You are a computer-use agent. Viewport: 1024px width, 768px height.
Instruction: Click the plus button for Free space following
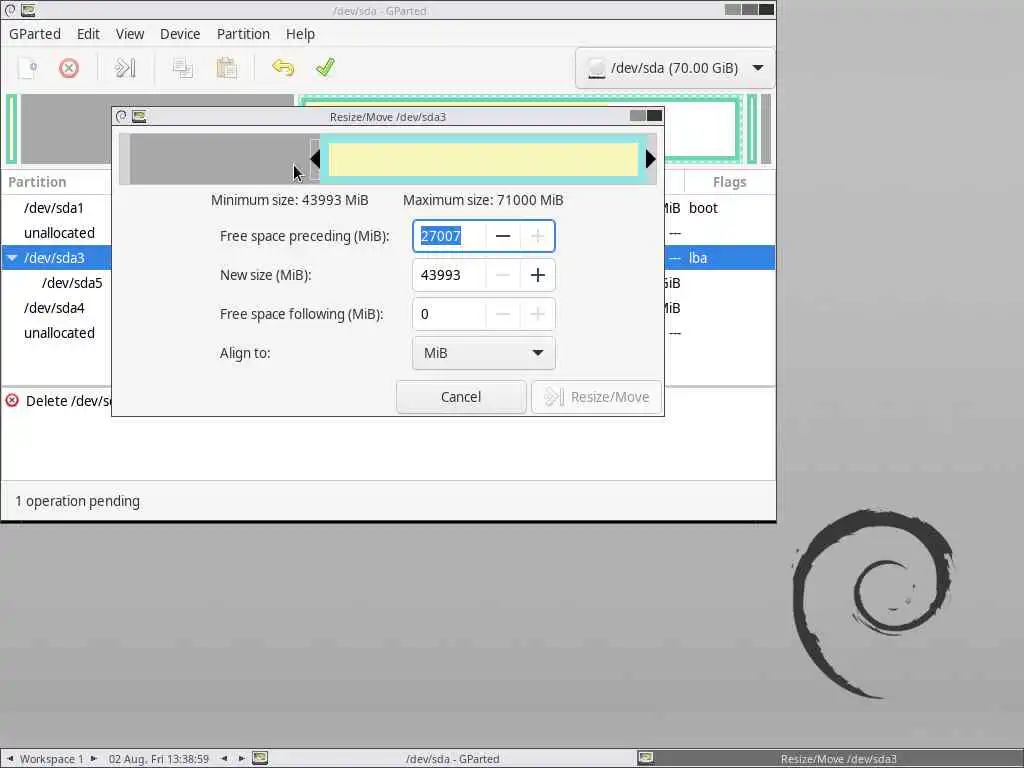click(537, 314)
